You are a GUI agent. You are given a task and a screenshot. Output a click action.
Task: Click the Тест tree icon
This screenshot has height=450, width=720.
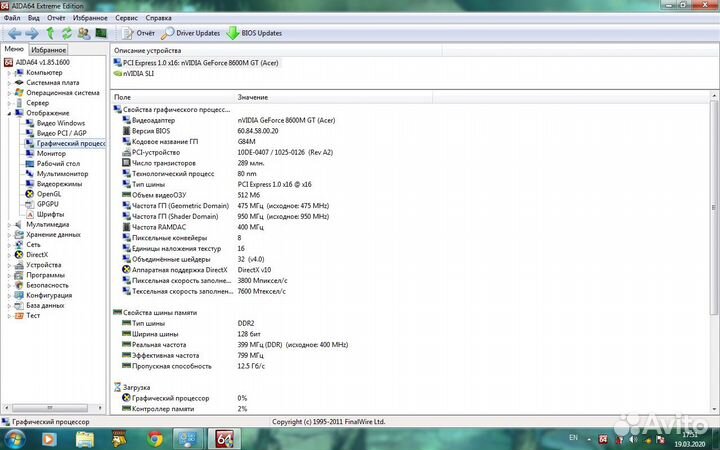click(19, 315)
